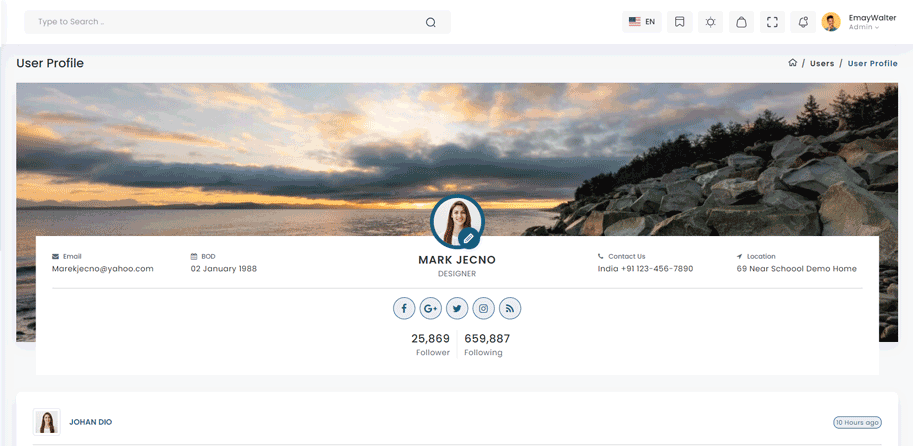The image size is (913, 446).
Task: Open the Google Plus social icon
Action: point(431,309)
